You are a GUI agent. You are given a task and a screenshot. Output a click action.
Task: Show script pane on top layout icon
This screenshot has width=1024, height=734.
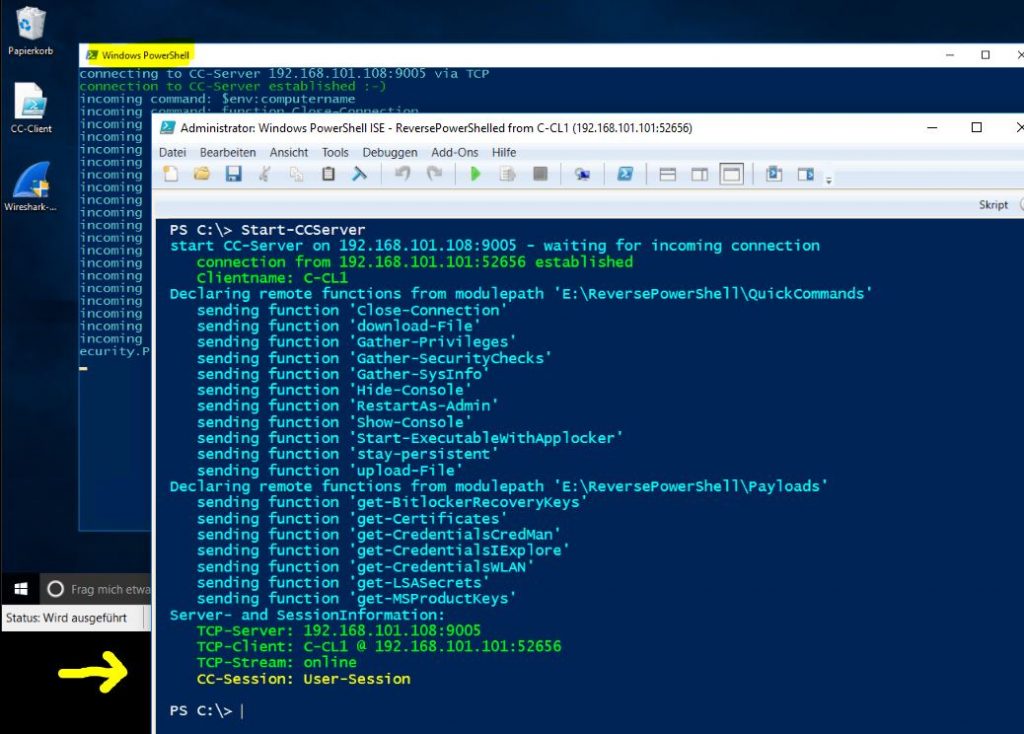click(667, 174)
